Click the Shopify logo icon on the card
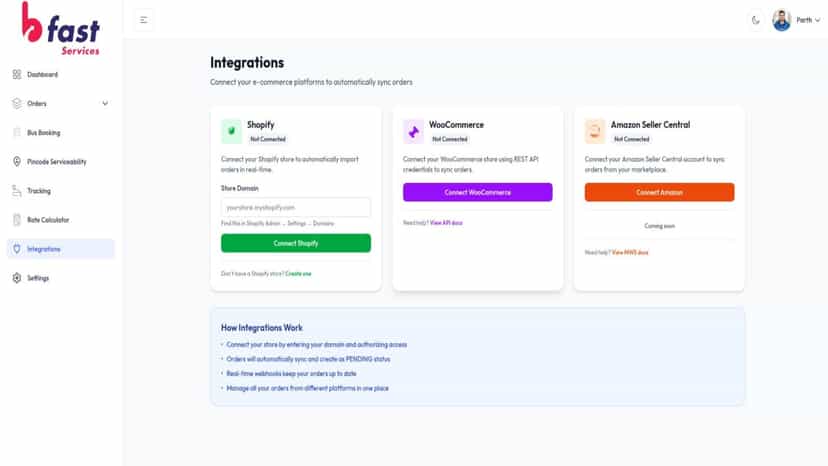828x466 pixels. coord(231,131)
